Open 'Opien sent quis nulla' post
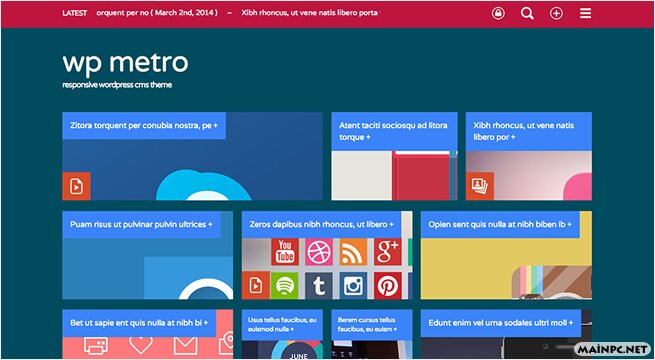The image size is (655, 360). pos(500,224)
